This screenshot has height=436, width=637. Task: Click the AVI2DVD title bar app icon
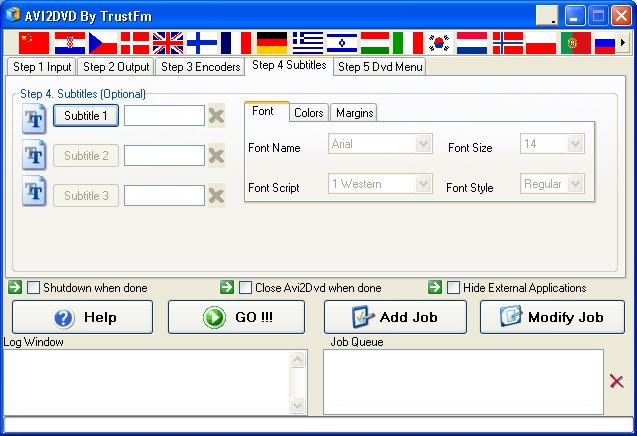click(13, 15)
